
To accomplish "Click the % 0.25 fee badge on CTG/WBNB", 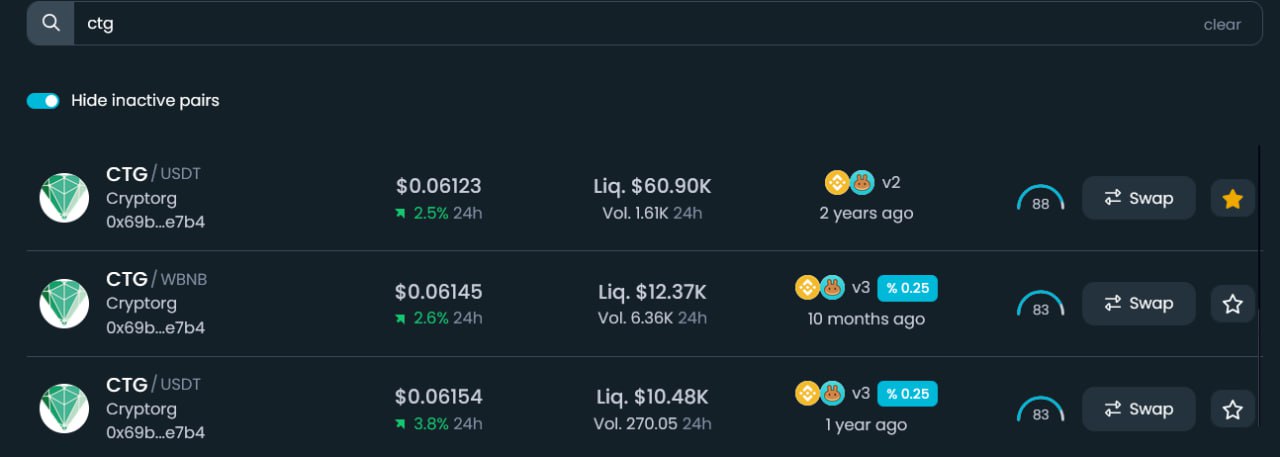I will pos(907,289).
